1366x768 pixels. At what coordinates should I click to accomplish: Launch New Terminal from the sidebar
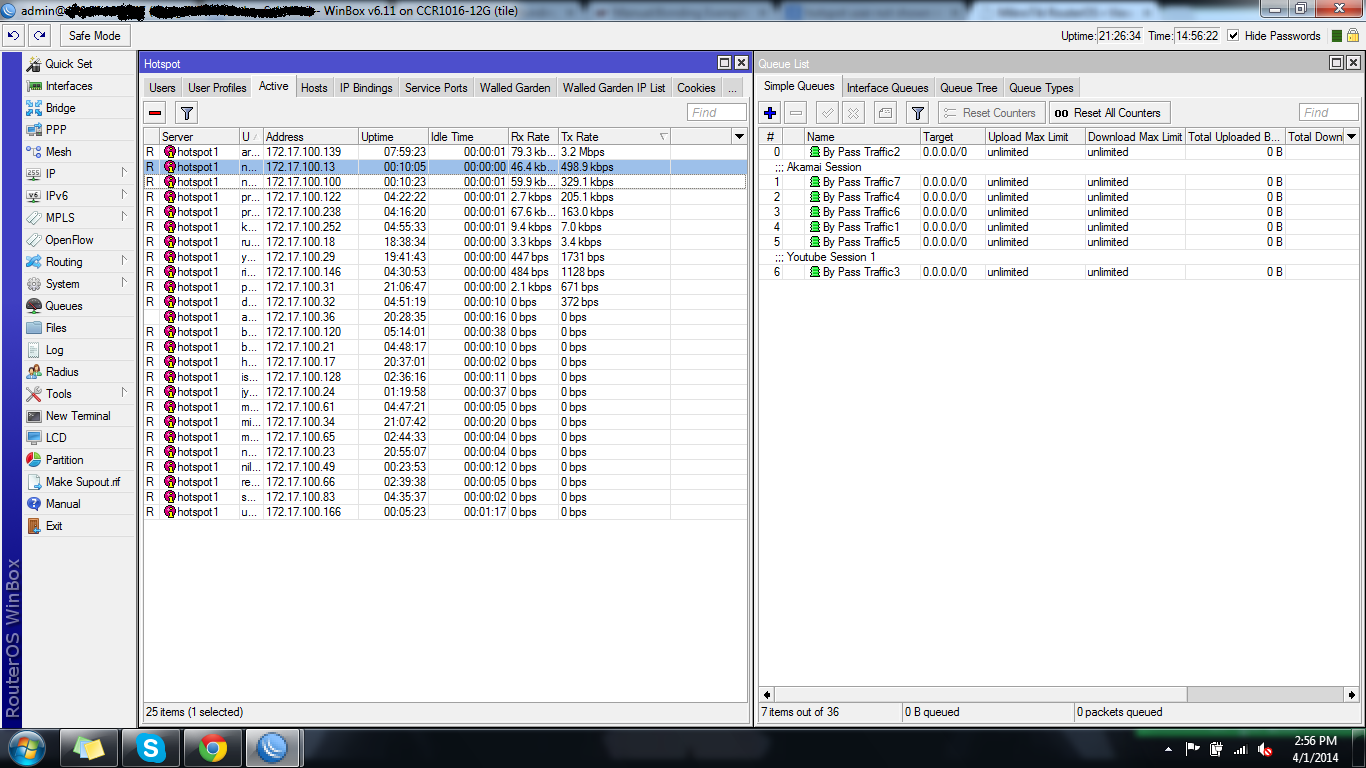click(78, 416)
